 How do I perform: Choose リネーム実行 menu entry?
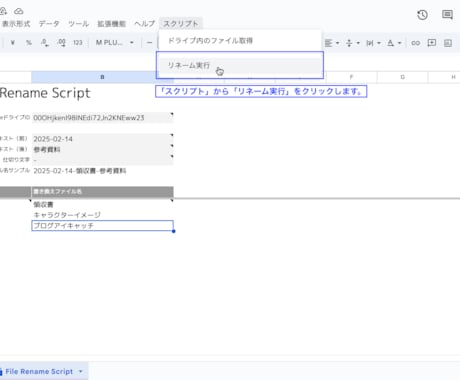coord(240,65)
